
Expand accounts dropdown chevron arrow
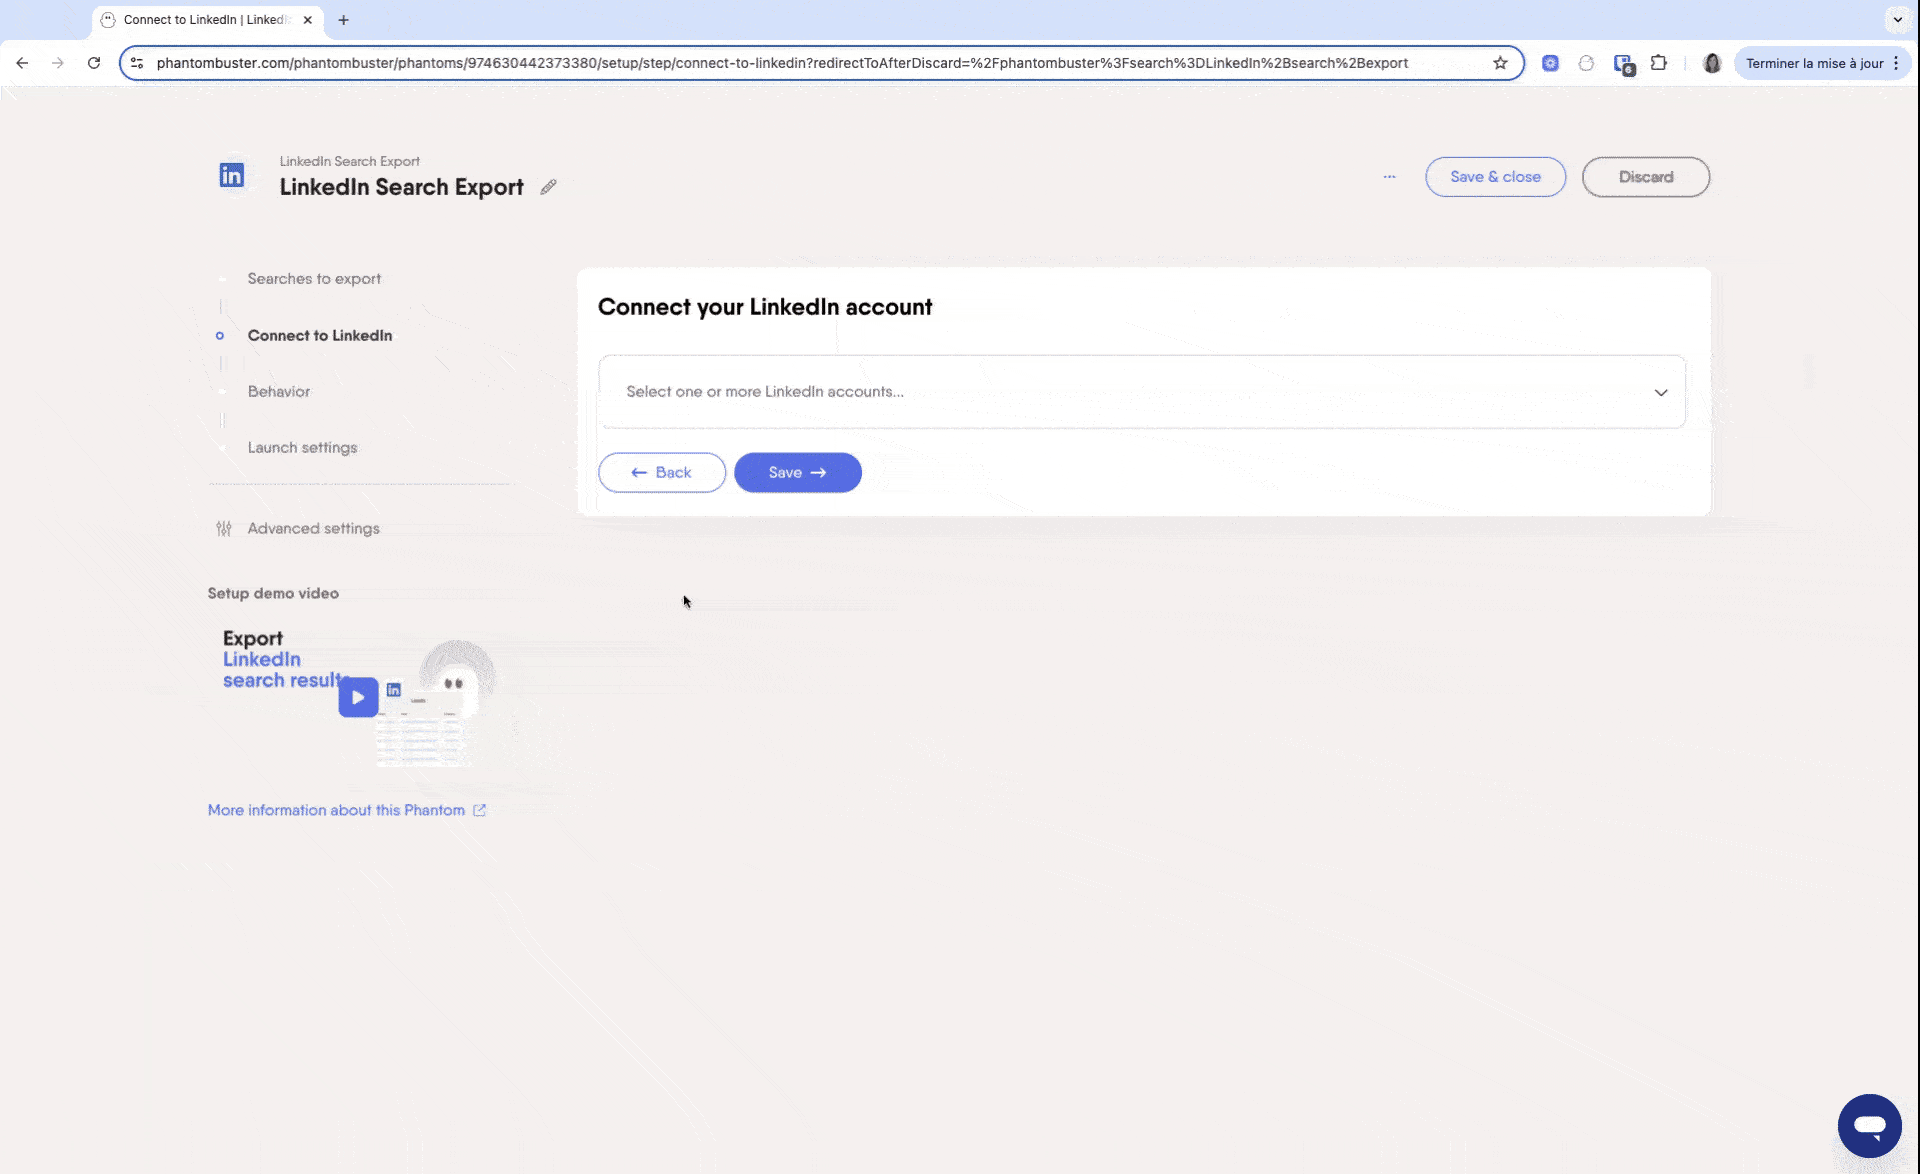coord(1660,392)
